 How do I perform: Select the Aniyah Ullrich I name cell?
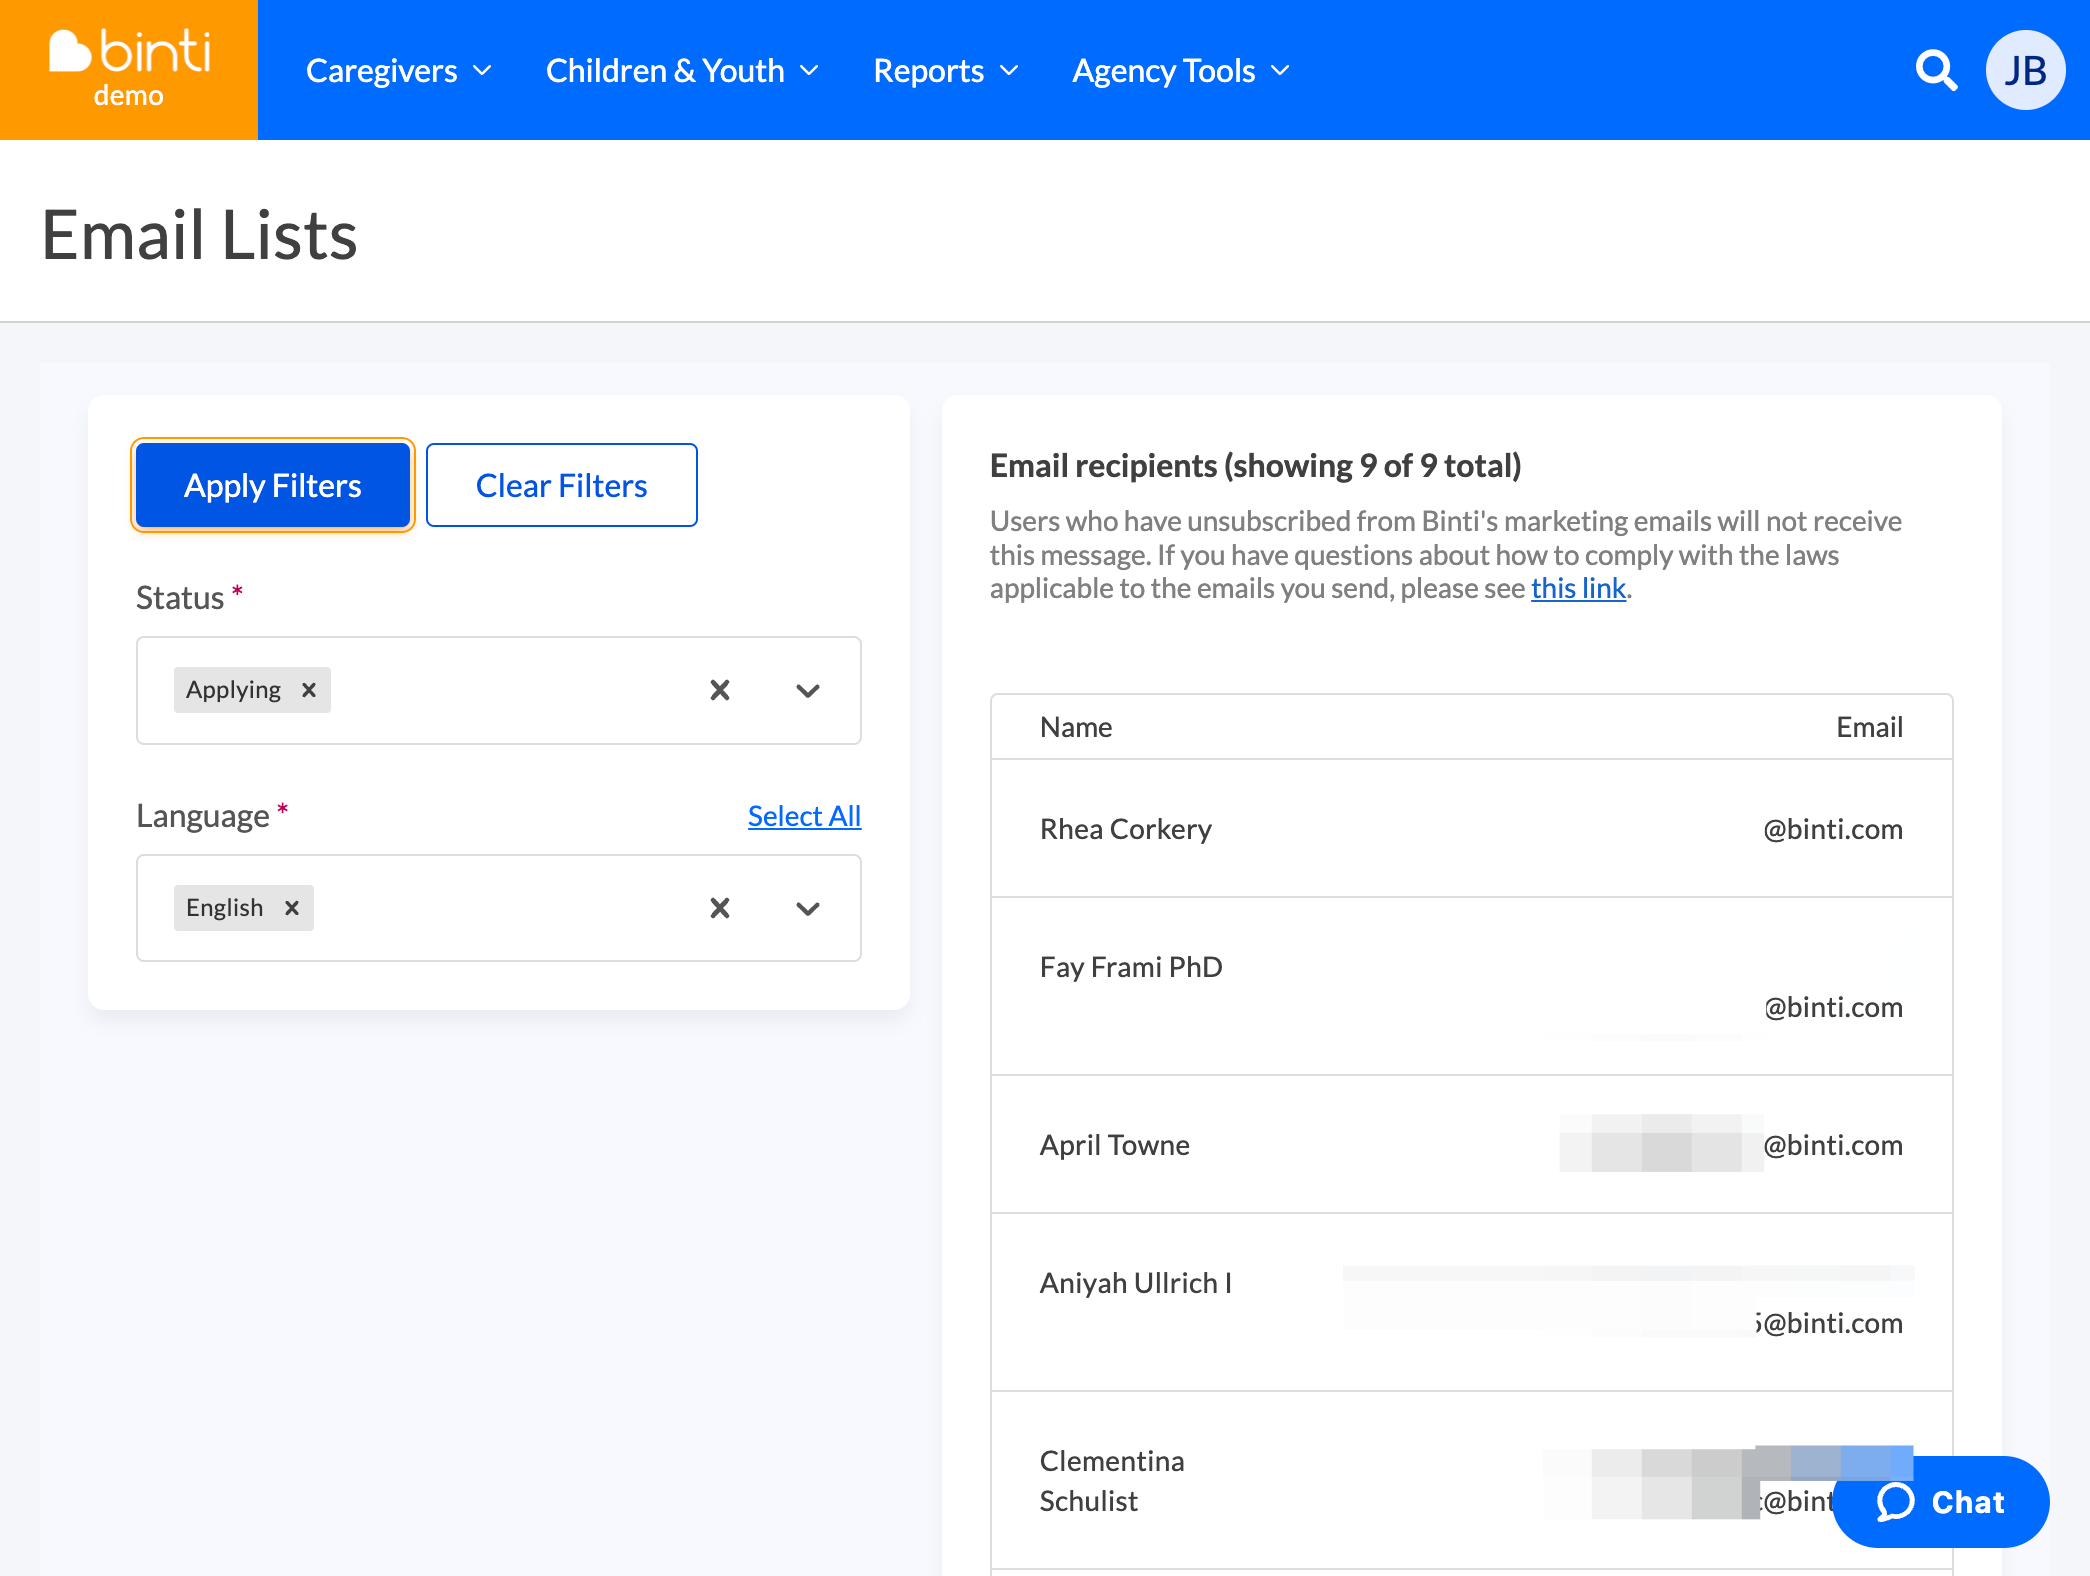click(1136, 1283)
